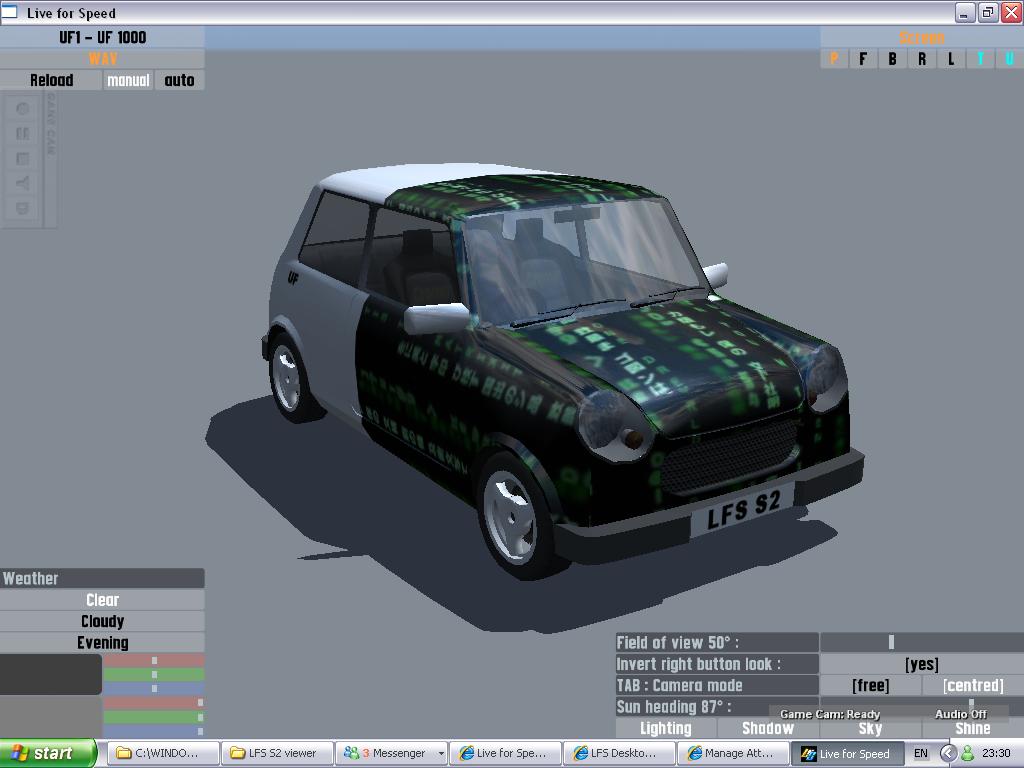Switch to LFS Deskto... browser window
The width and height of the screenshot is (1024, 768).
[618, 754]
